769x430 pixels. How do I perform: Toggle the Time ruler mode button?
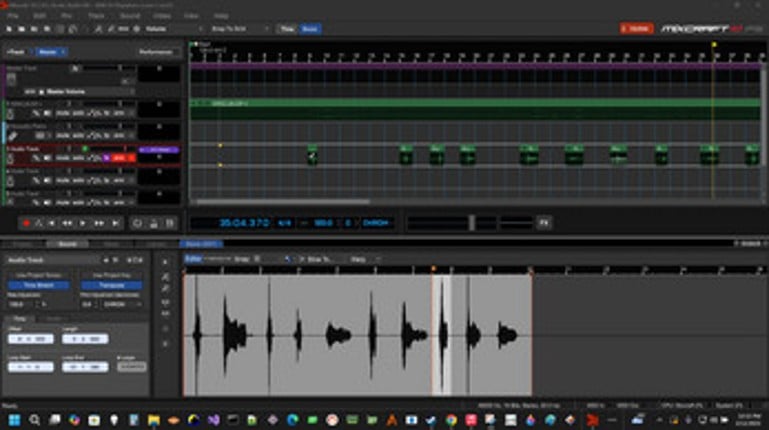point(286,29)
